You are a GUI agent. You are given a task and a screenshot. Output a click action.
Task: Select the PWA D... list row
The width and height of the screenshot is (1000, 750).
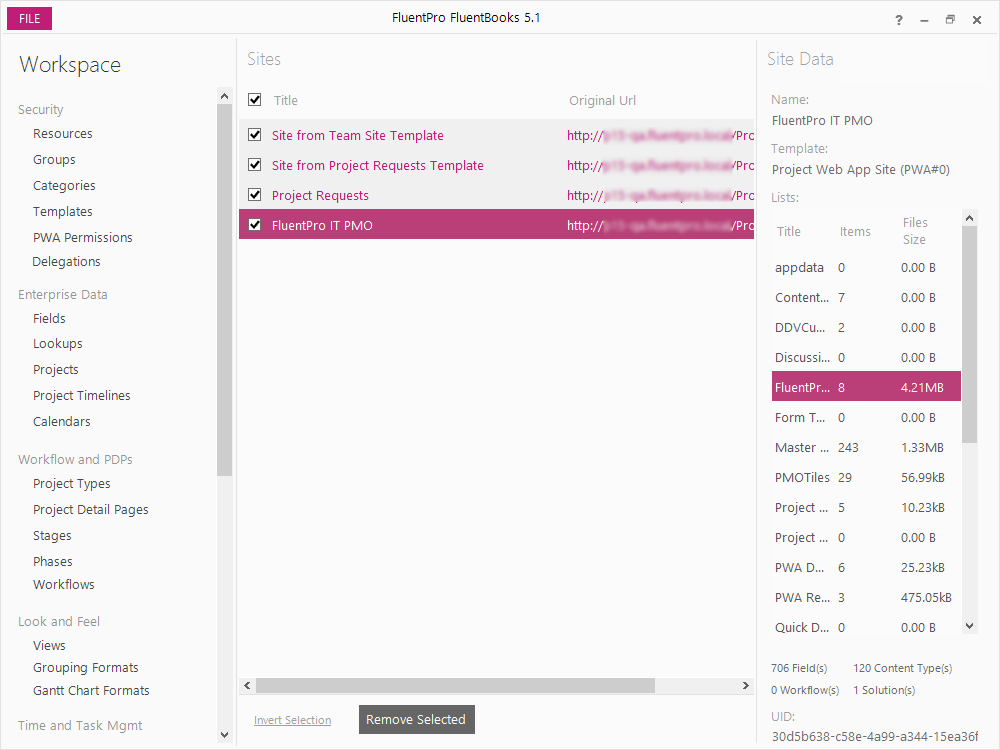tap(866, 568)
